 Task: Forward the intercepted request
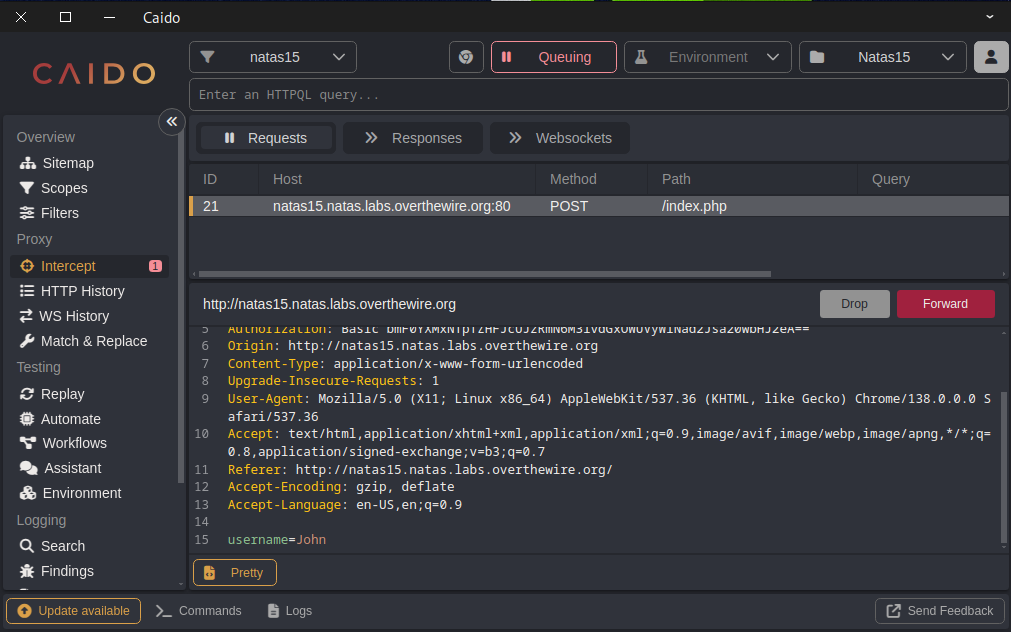pyautogui.click(x=945, y=304)
